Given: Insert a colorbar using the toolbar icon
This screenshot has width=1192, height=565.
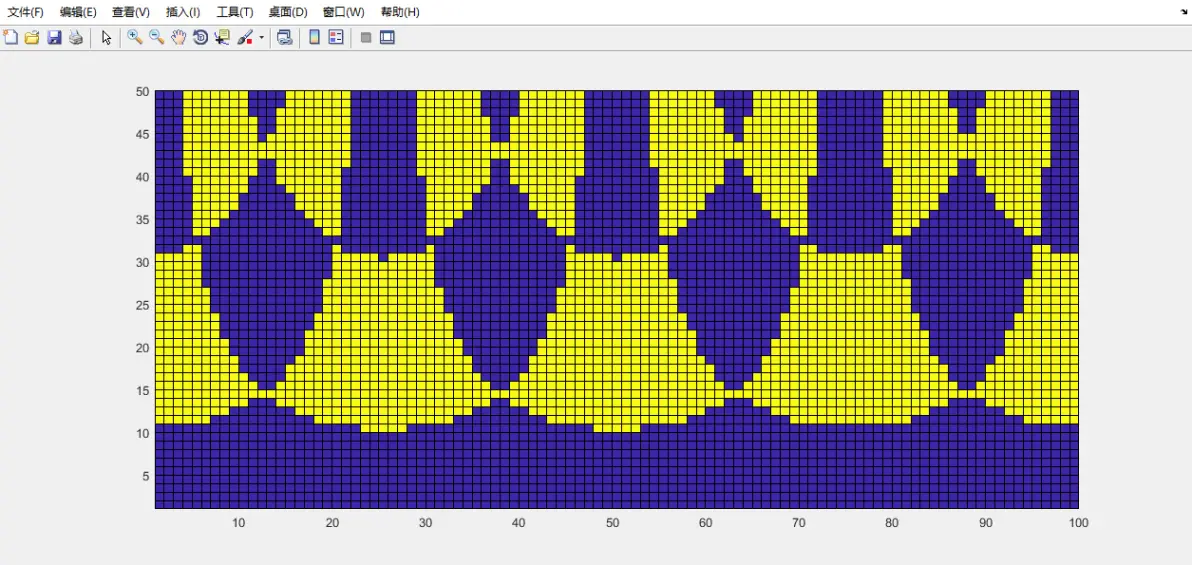Looking at the screenshot, I should click(314, 37).
